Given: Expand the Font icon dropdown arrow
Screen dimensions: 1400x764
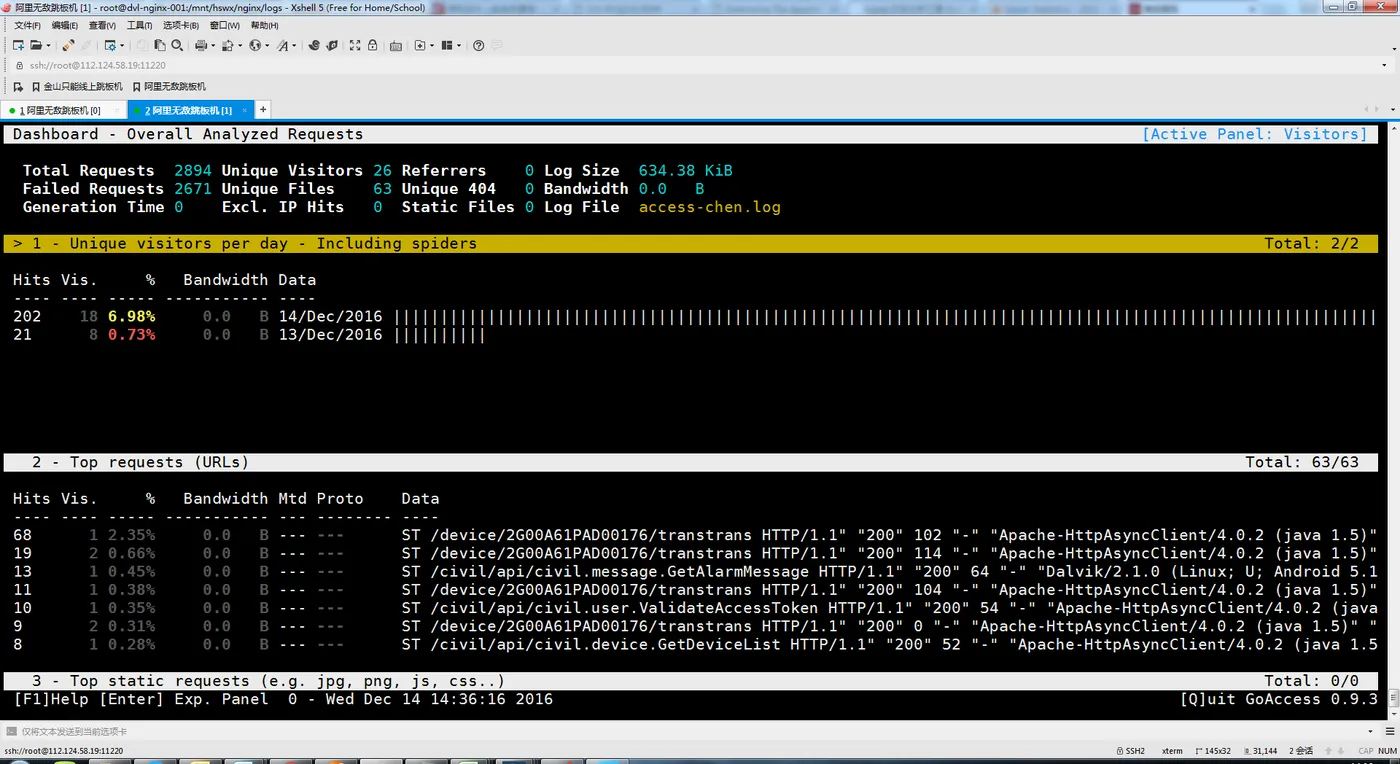Looking at the screenshot, I should click(x=294, y=45).
